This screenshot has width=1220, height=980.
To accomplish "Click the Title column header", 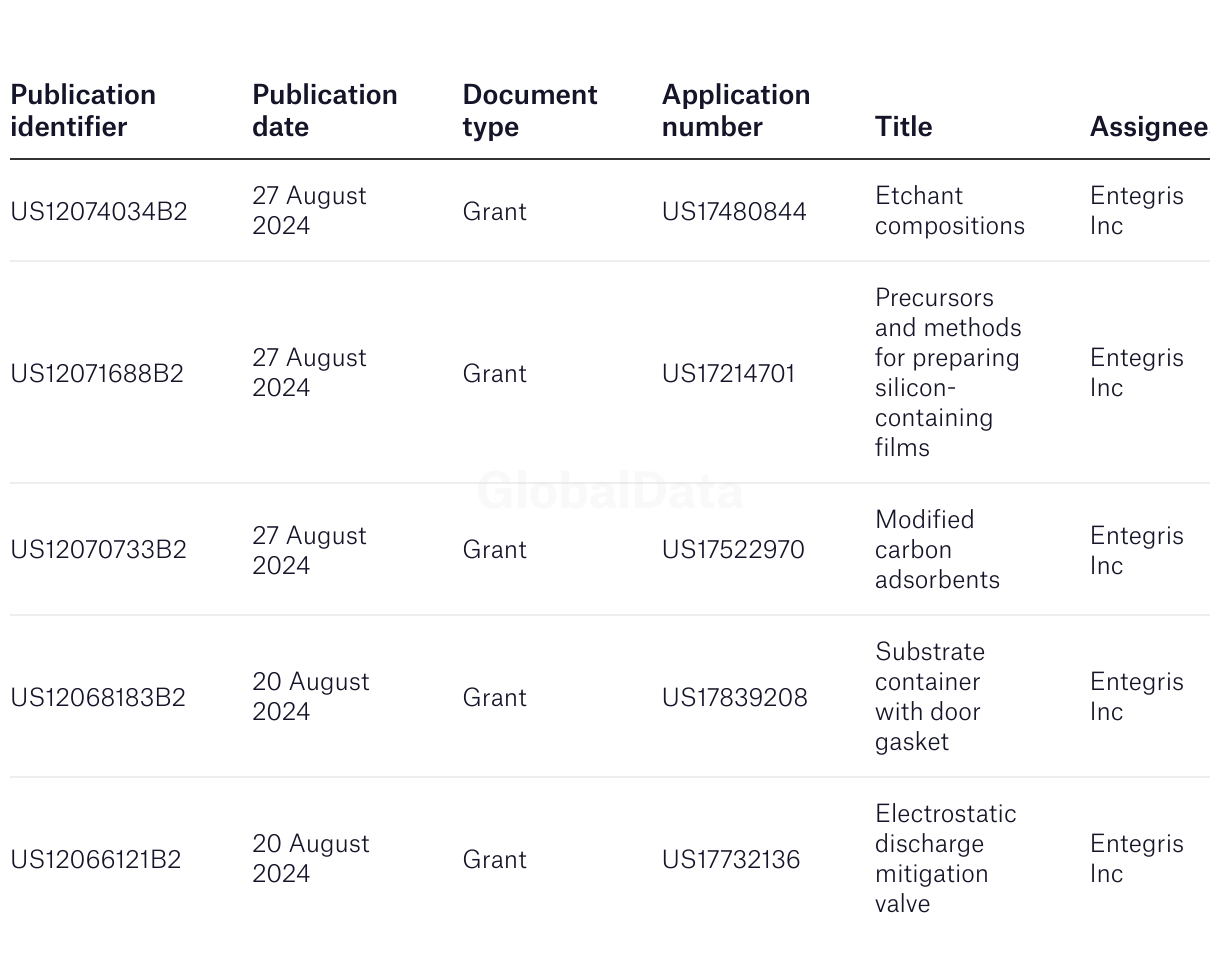I will coord(904,127).
